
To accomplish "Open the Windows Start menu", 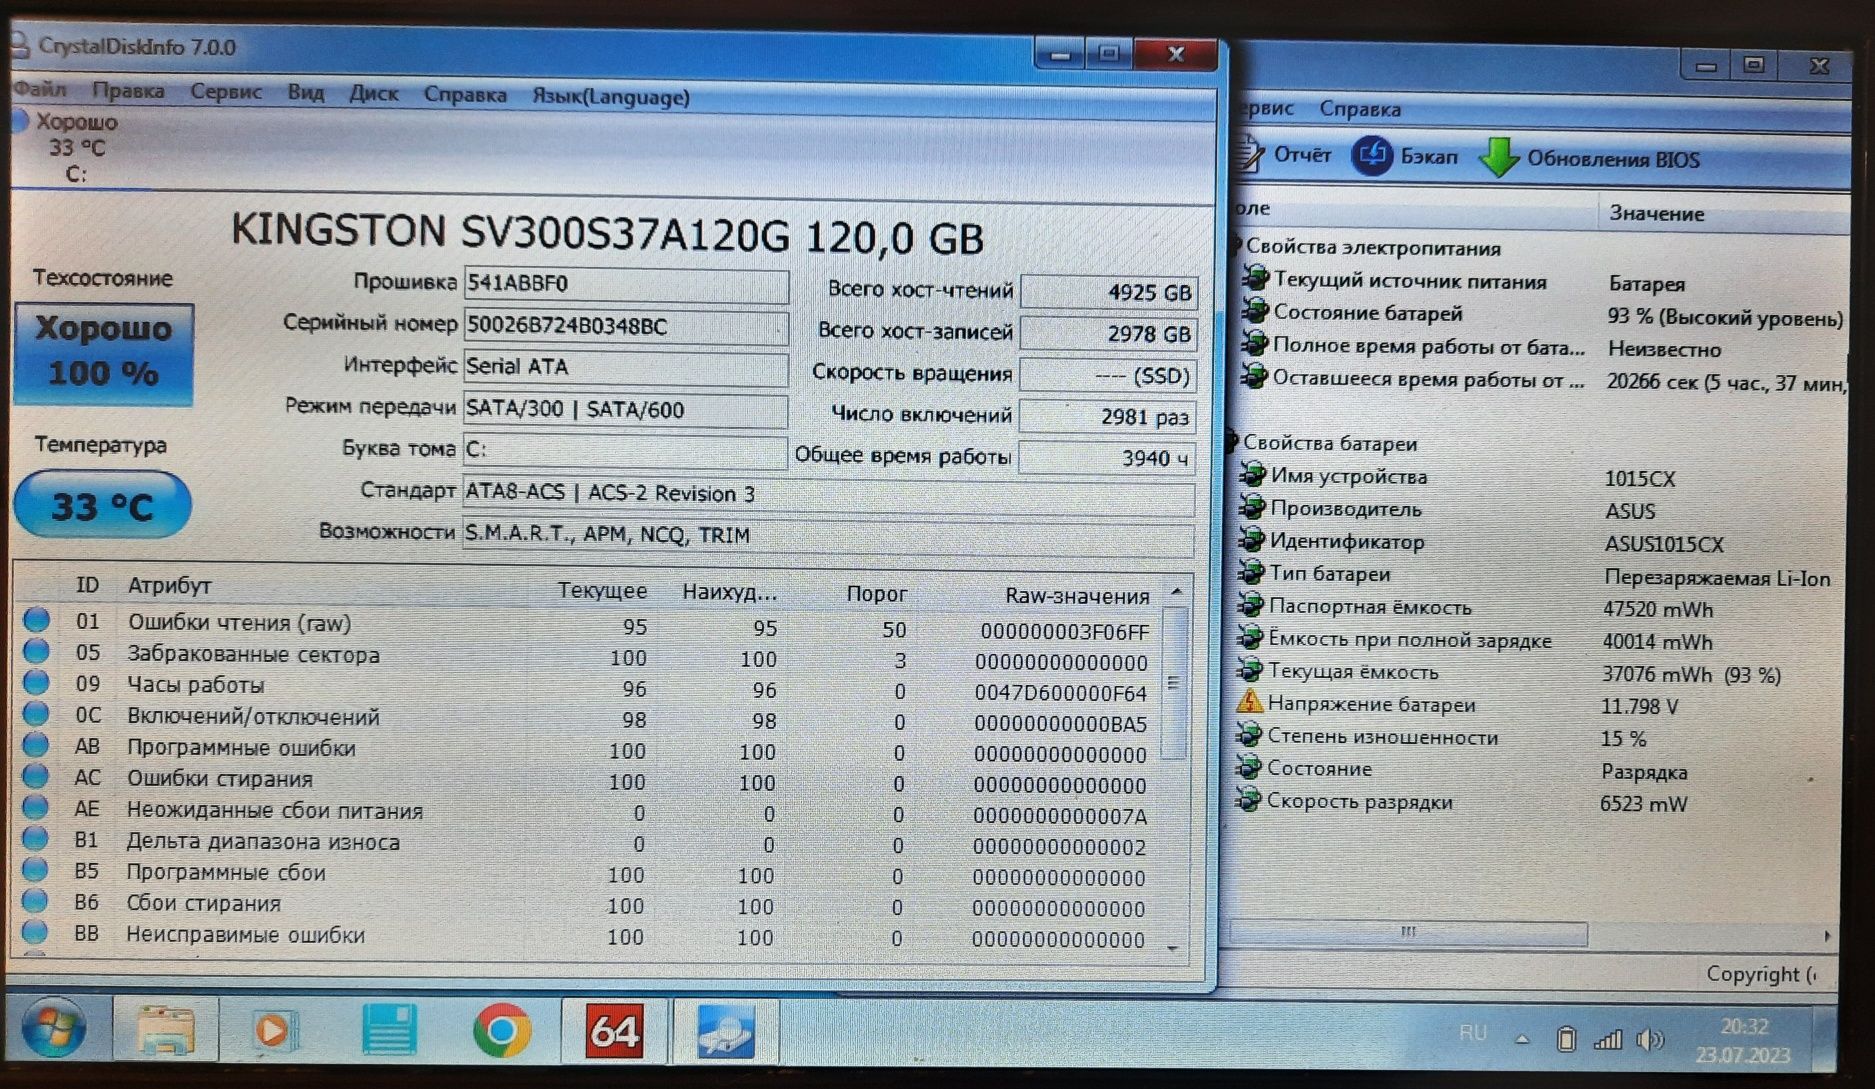I will pyautogui.click(x=53, y=1029).
